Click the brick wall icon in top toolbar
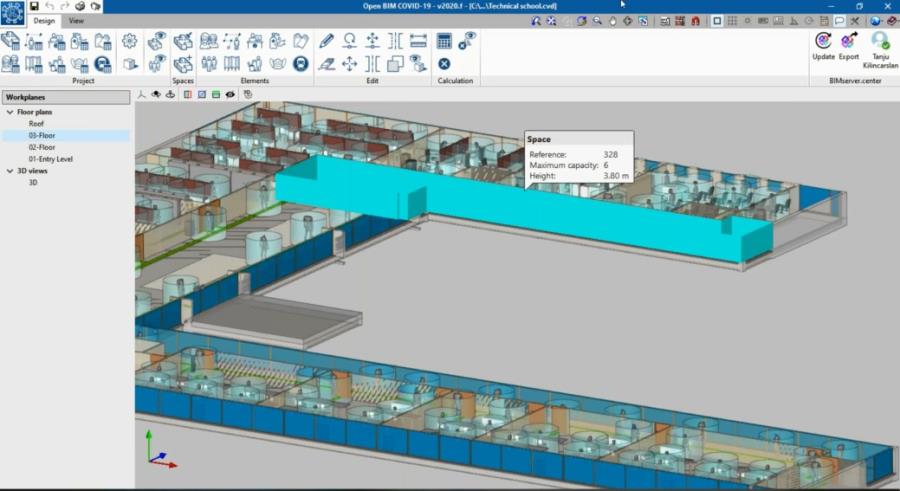The image size is (900, 491). click(x=680, y=21)
